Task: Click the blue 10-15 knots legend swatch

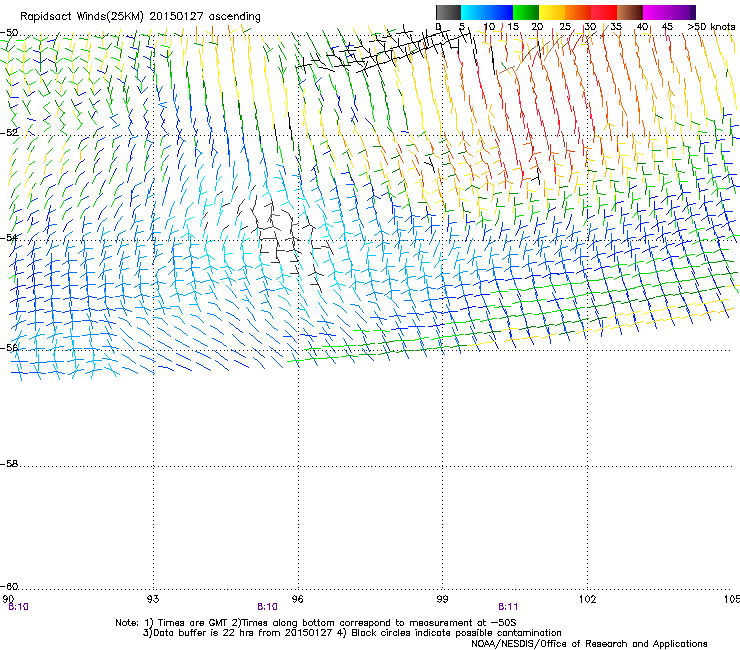Action: (500, 12)
